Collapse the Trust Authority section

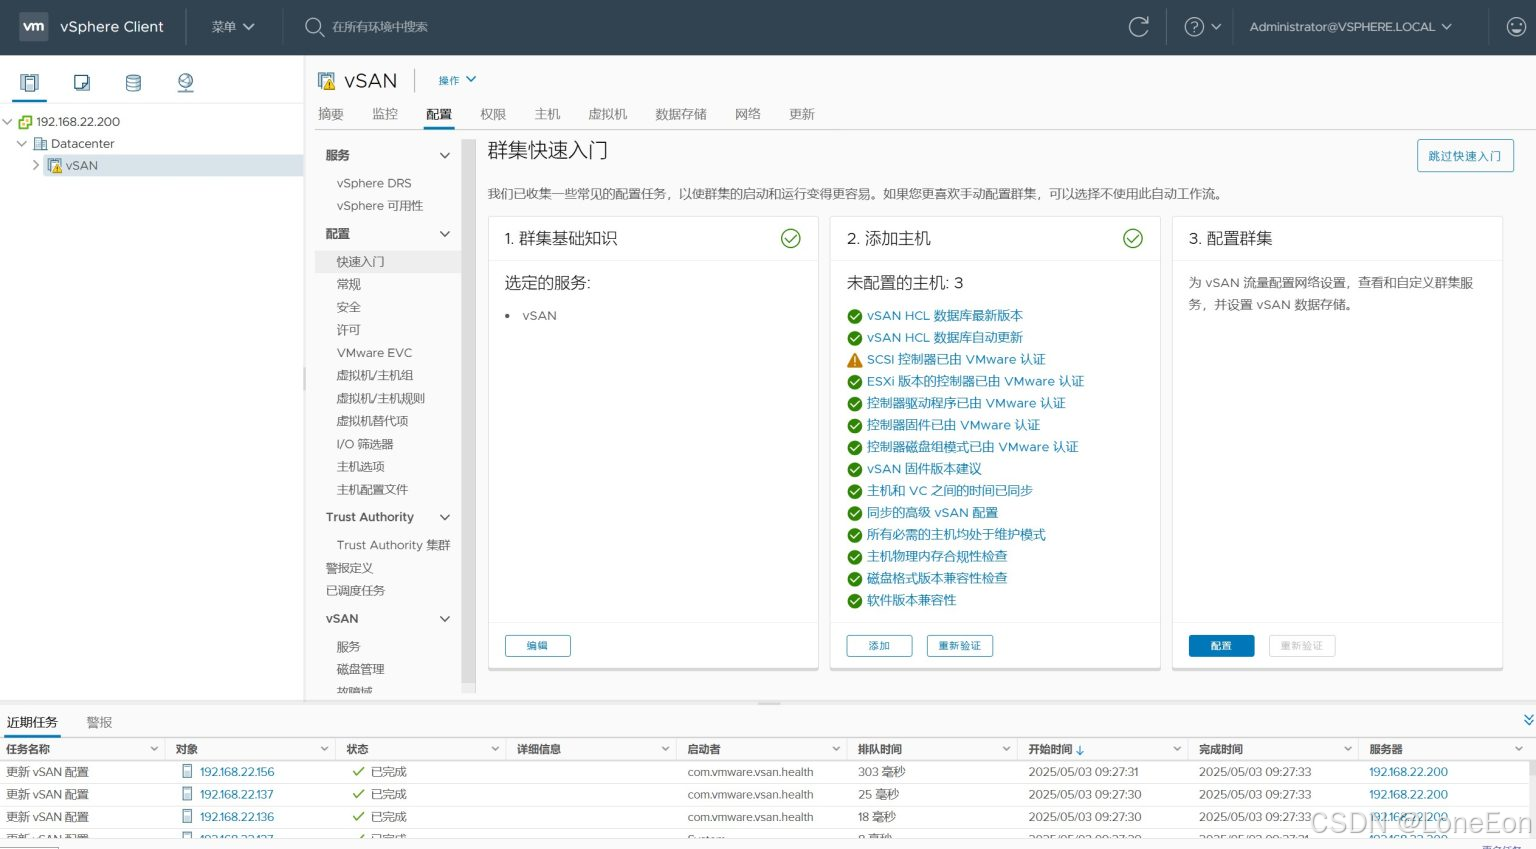point(445,517)
